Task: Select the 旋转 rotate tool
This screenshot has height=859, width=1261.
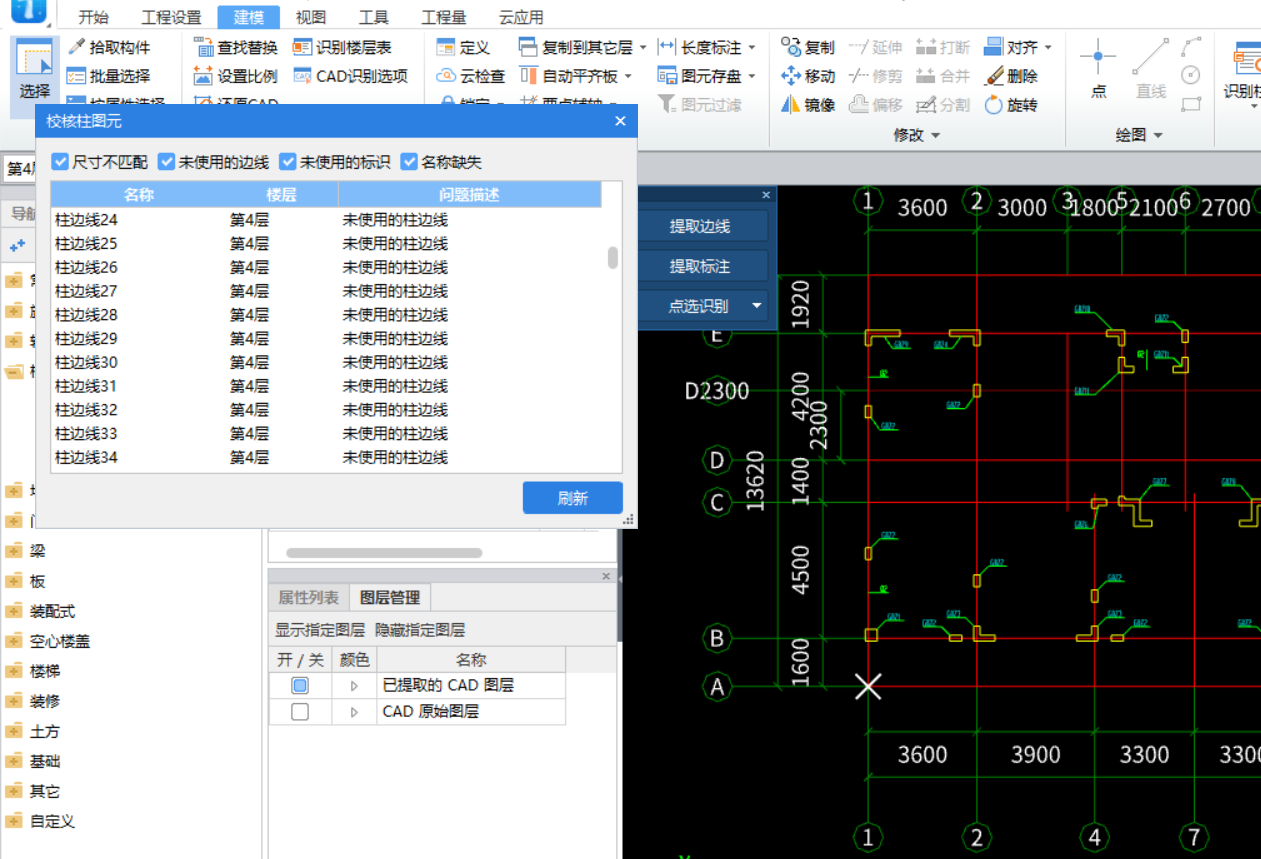Action: 1011,104
